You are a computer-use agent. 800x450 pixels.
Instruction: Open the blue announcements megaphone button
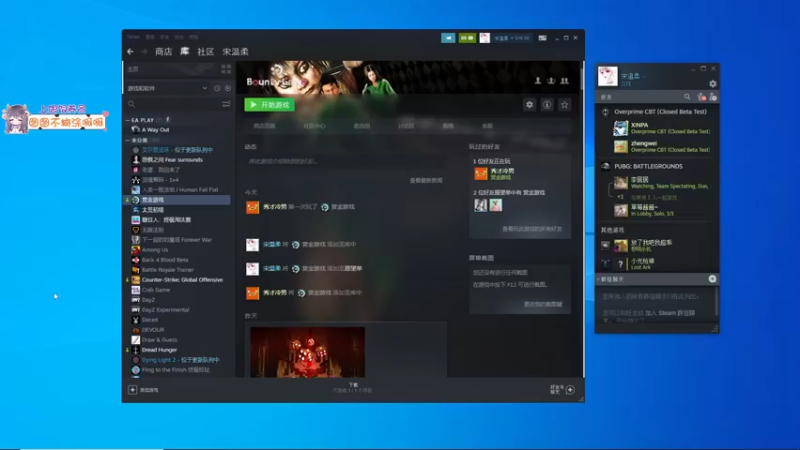(448, 38)
